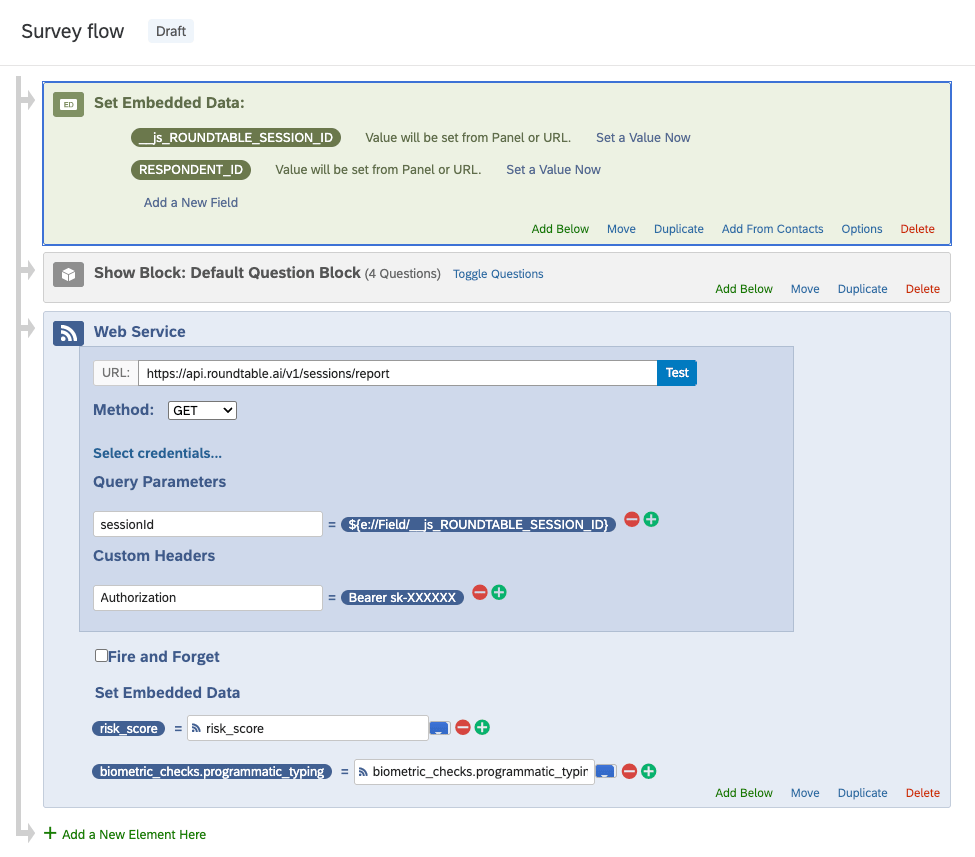Click the plus icon for new element
Viewport: 975px width, 857px height.
[50, 833]
